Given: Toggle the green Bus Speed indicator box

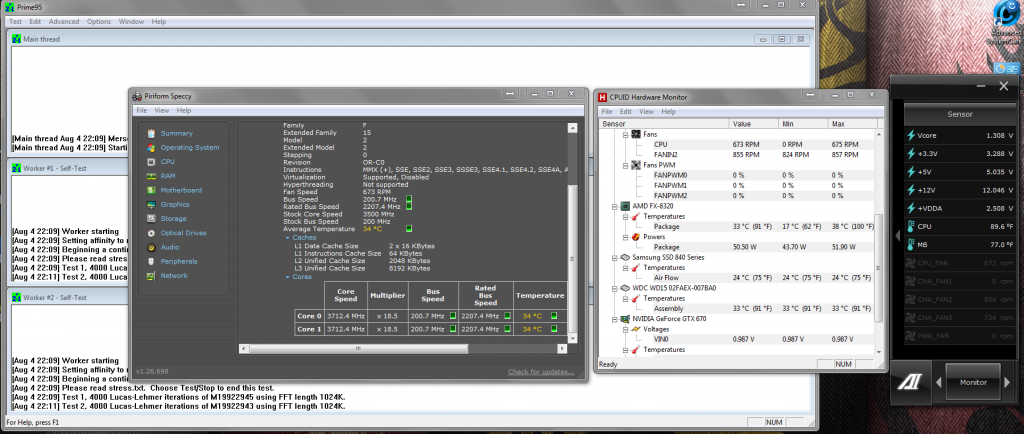Looking at the screenshot, I should (410, 199).
